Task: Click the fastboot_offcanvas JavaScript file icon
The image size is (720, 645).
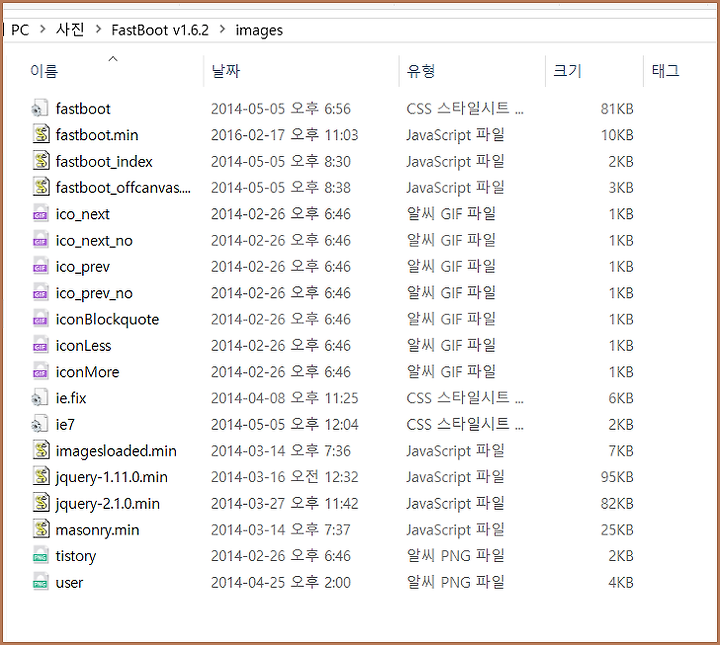Action: point(41,187)
